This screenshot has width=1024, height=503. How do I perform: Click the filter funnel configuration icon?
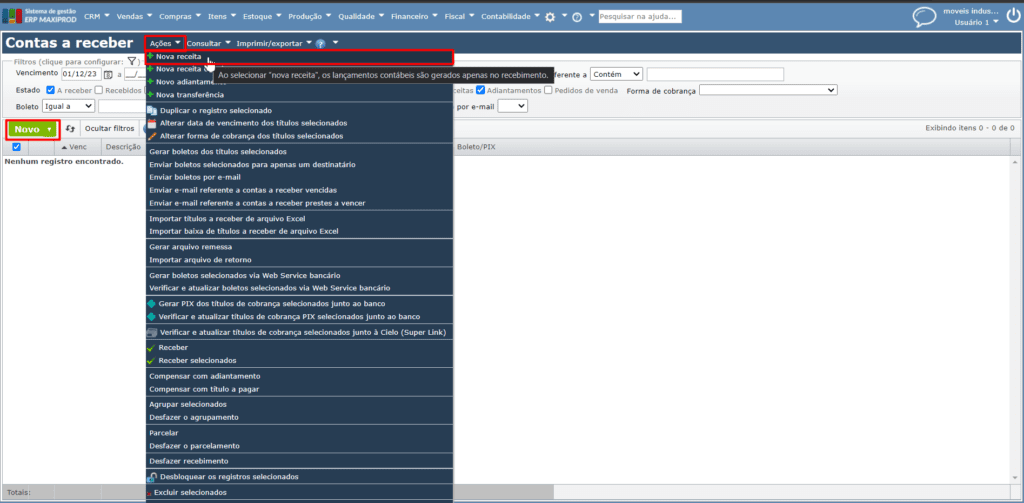point(131,61)
